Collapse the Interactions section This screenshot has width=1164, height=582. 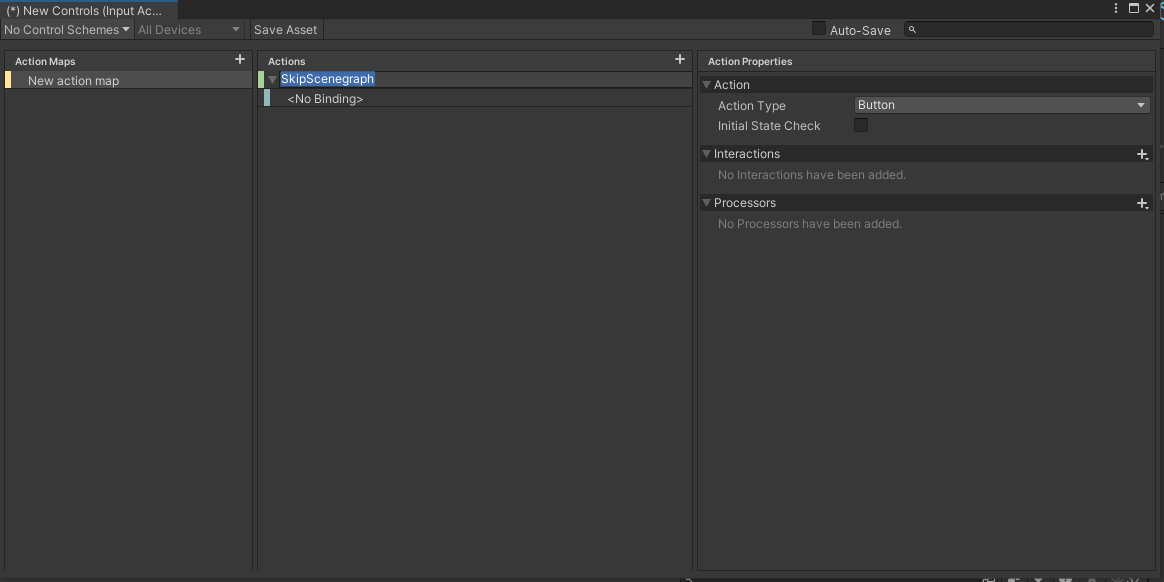click(x=707, y=154)
